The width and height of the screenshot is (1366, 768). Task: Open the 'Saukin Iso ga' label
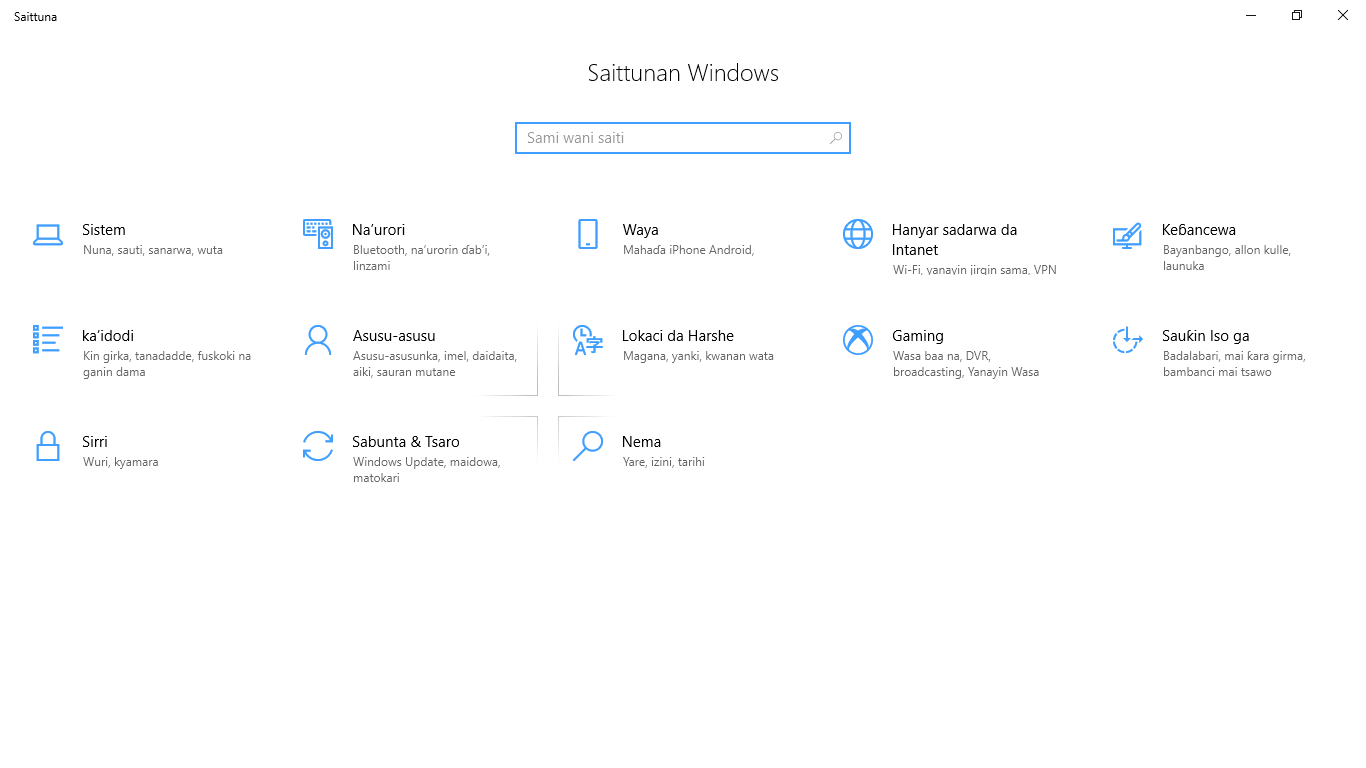click(1206, 336)
